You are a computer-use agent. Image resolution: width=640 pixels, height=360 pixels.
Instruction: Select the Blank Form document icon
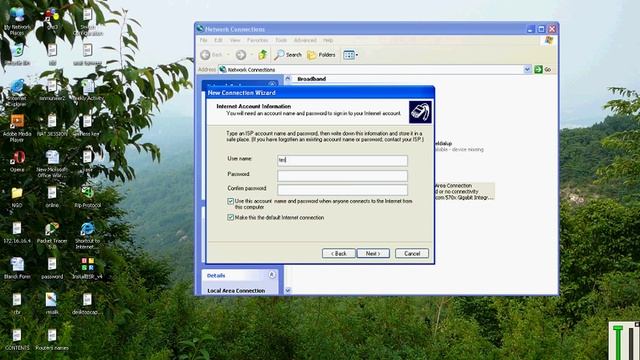[x=17, y=268]
